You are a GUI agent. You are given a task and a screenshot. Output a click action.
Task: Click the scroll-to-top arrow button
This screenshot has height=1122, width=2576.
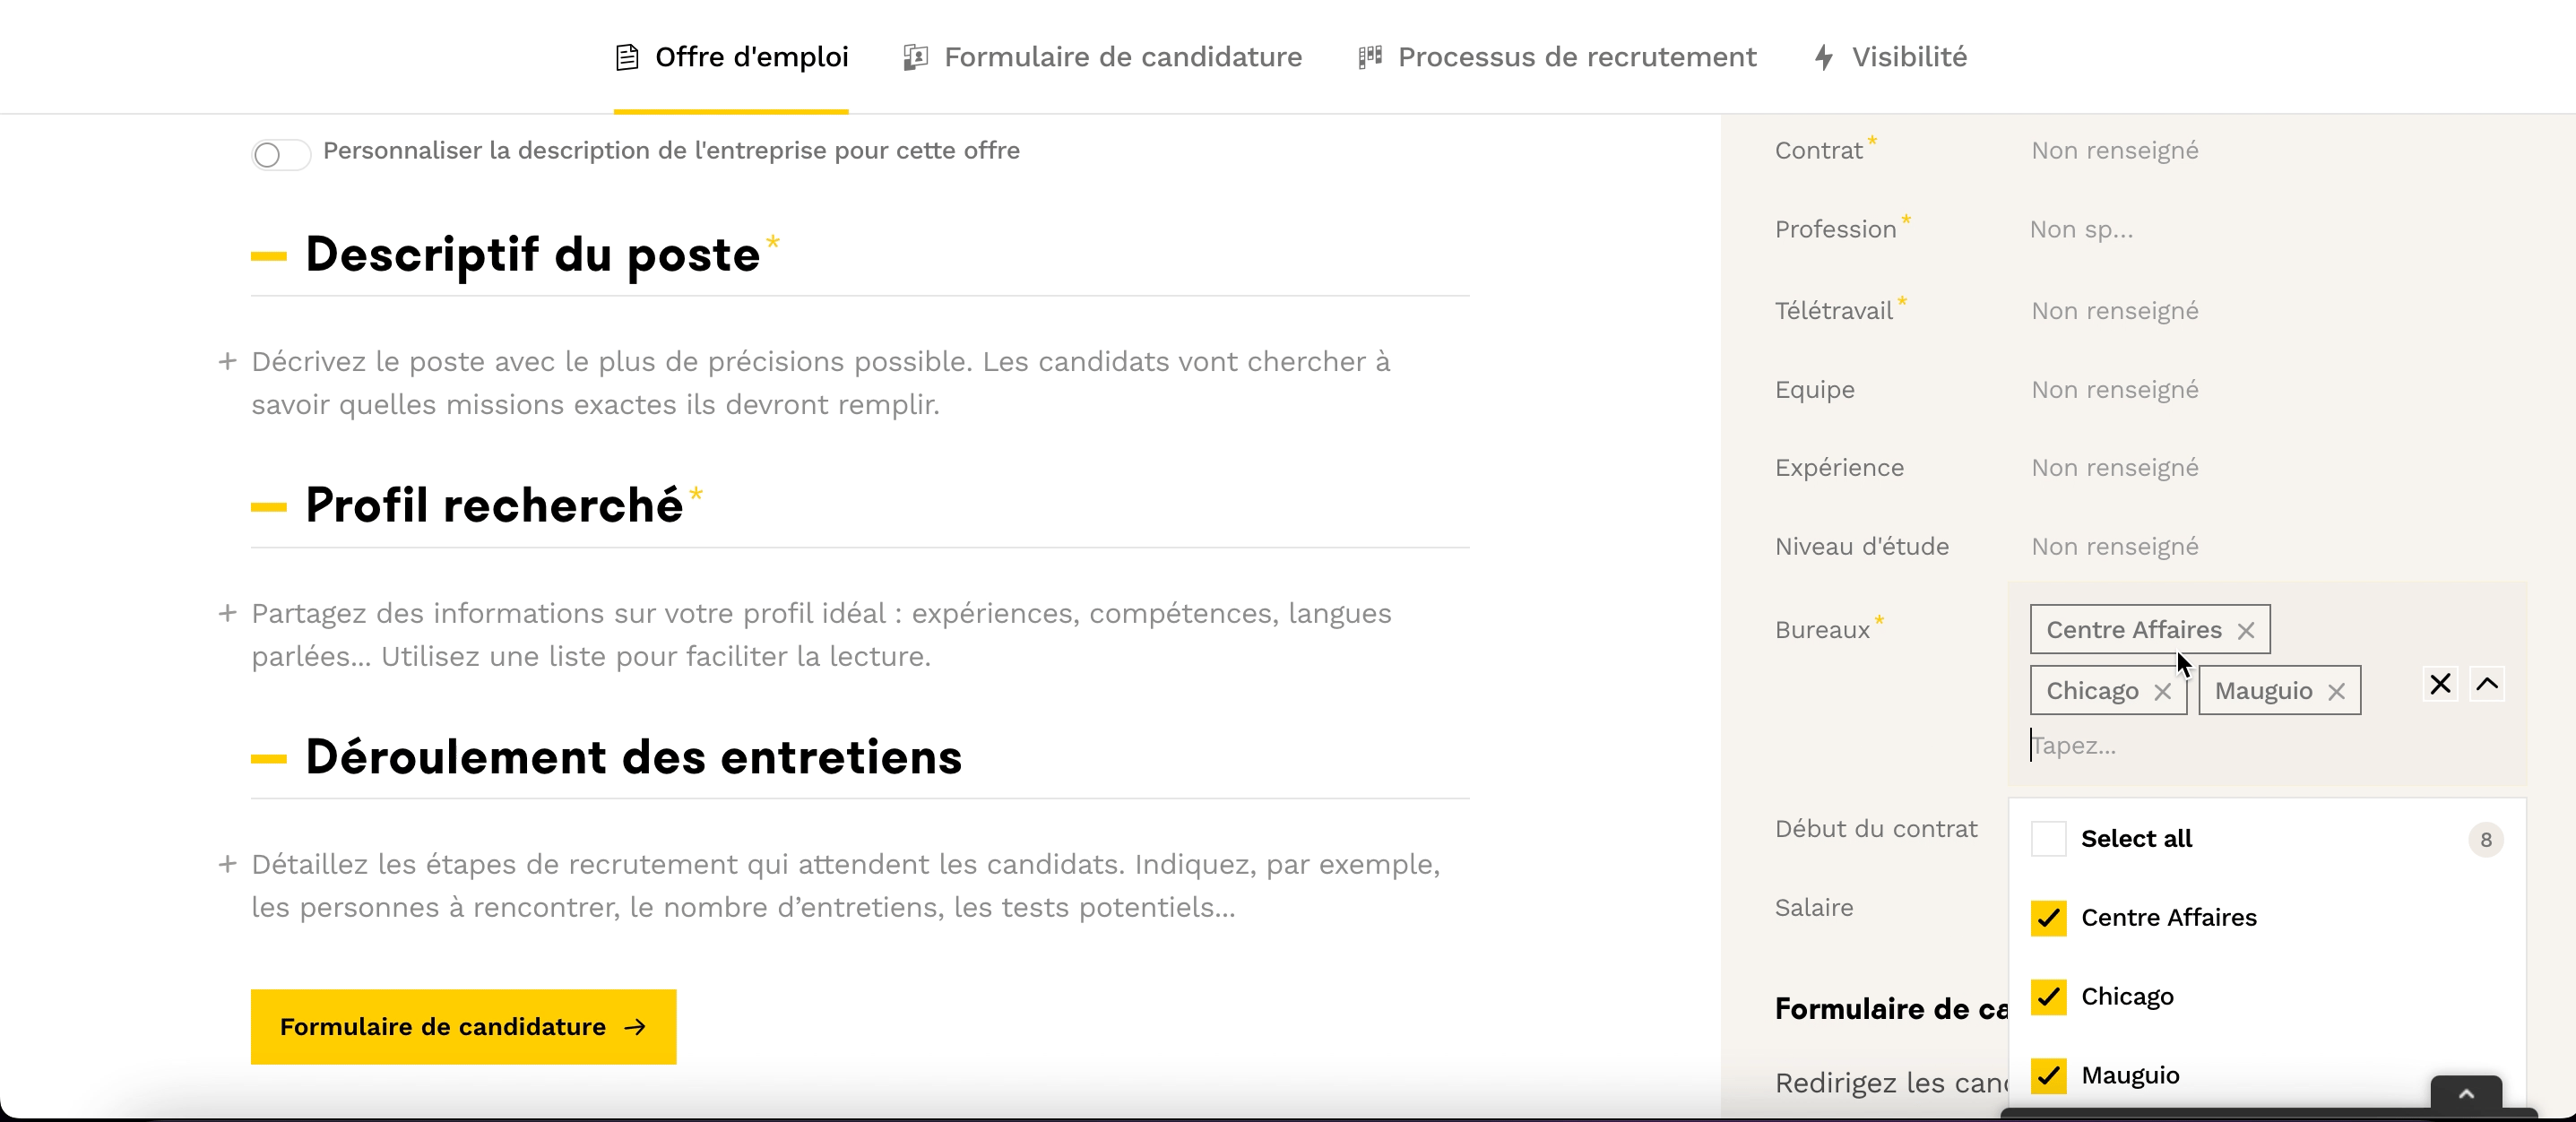2466,1094
